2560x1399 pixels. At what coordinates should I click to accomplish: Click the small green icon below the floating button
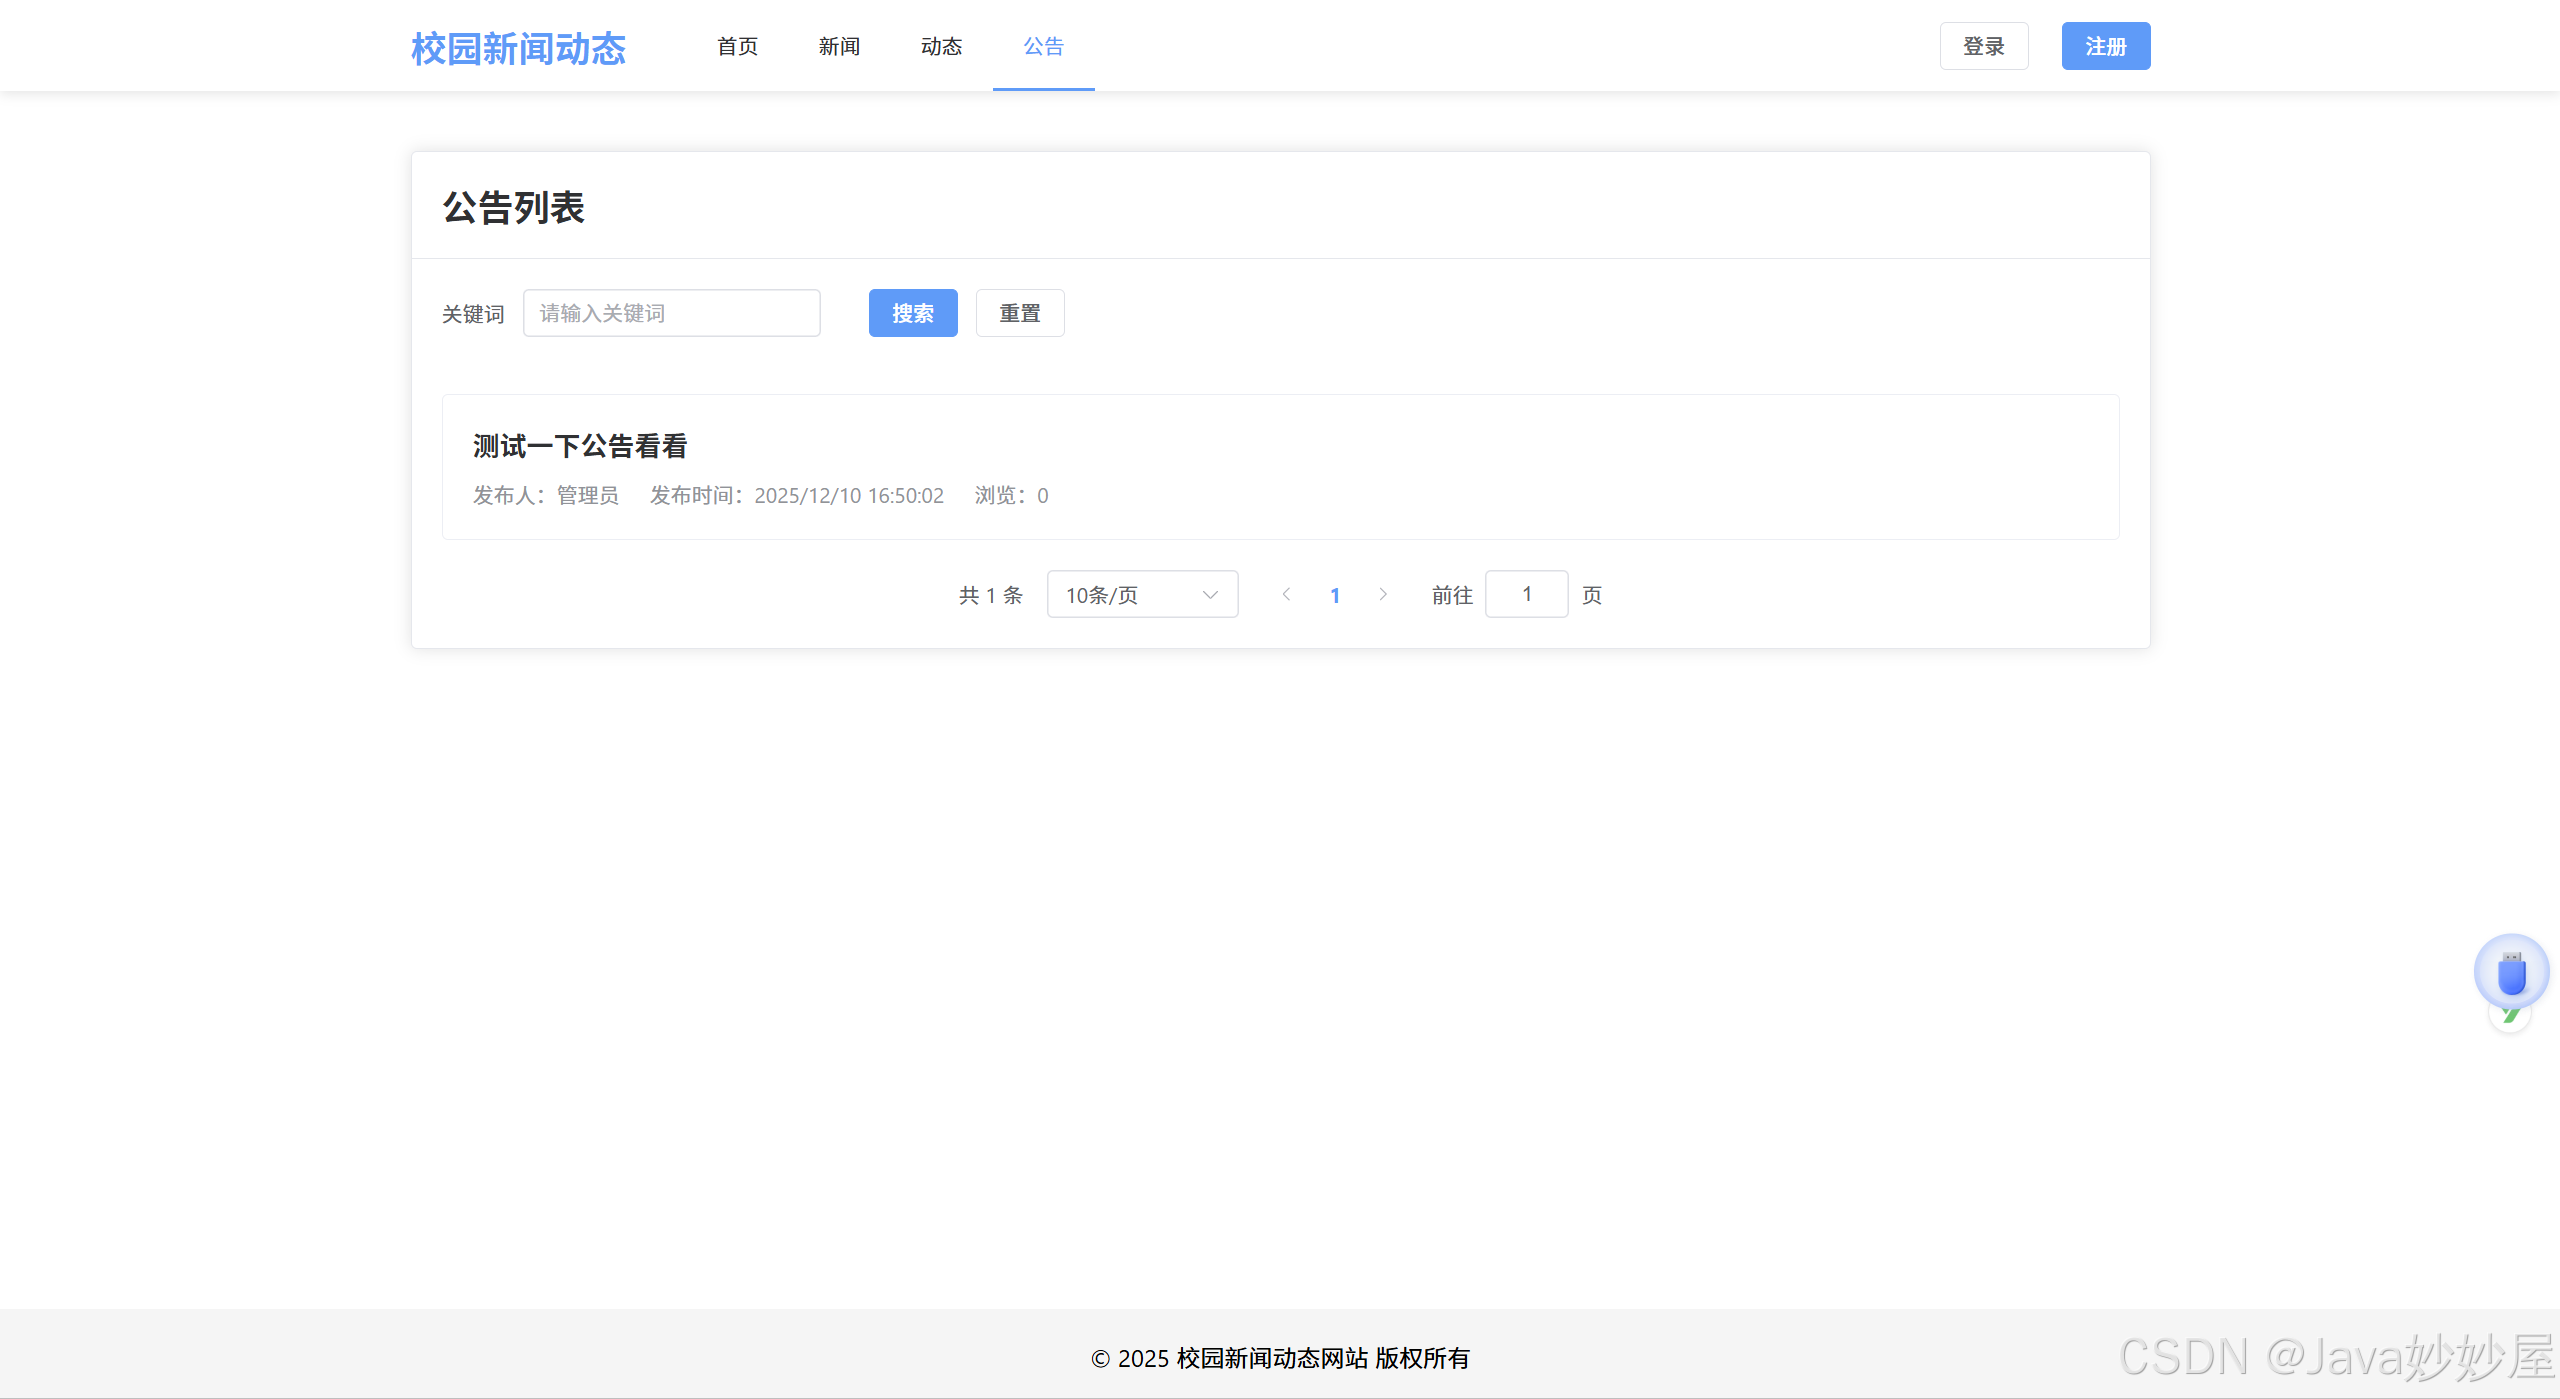[2510, 1018]
